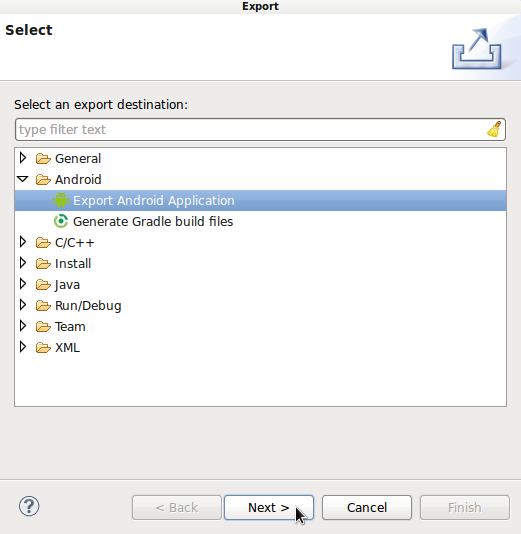Click the Team folder icon

pyautogui.click(x=43, y=326)
